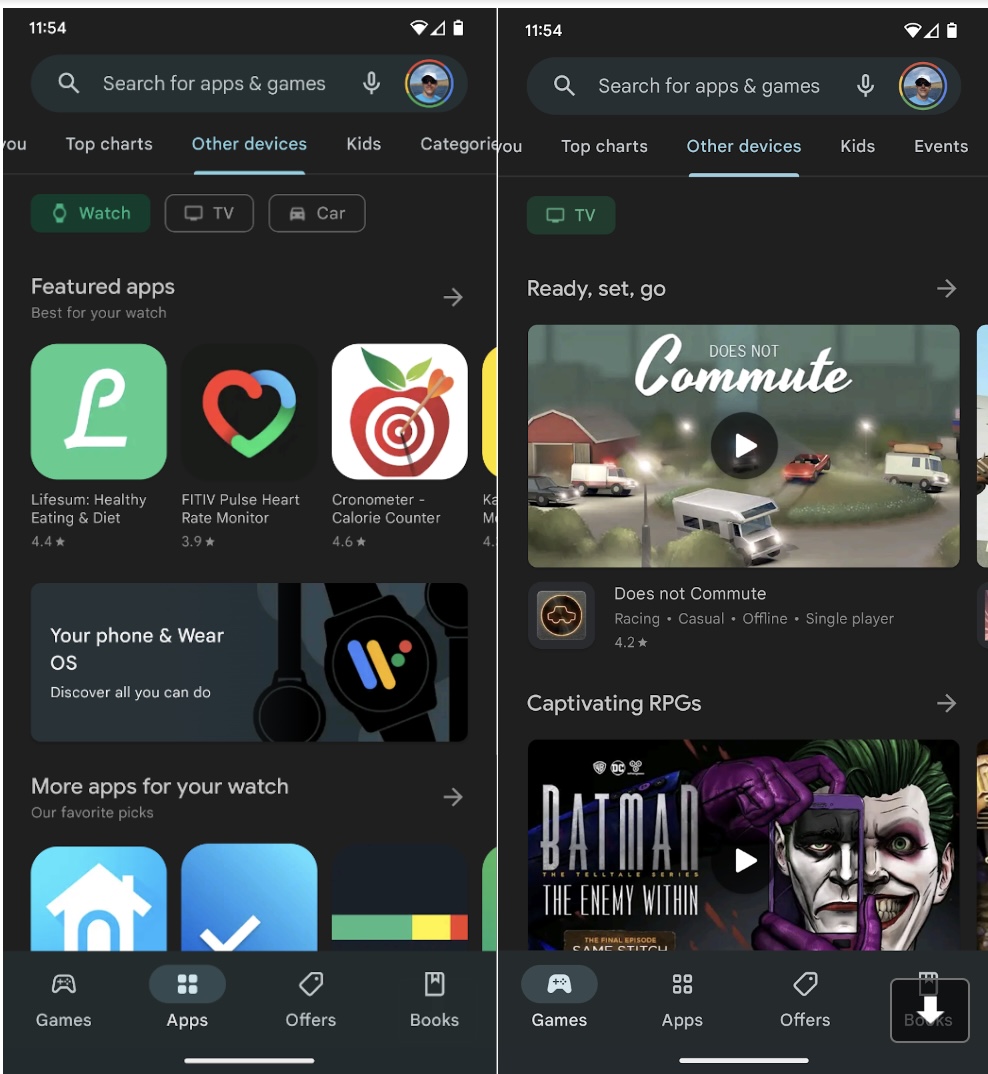
Task: Switch to Kids tab in right screen
Action: [858, 146]
